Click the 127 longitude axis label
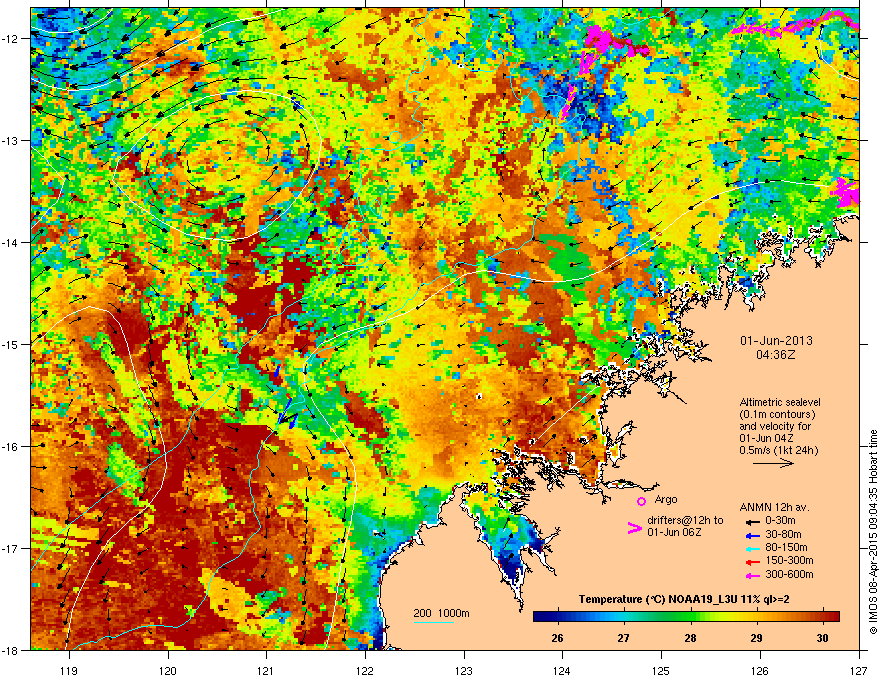Screen dimensions: 880x680 pyautogui.click(x=859, y=670)
